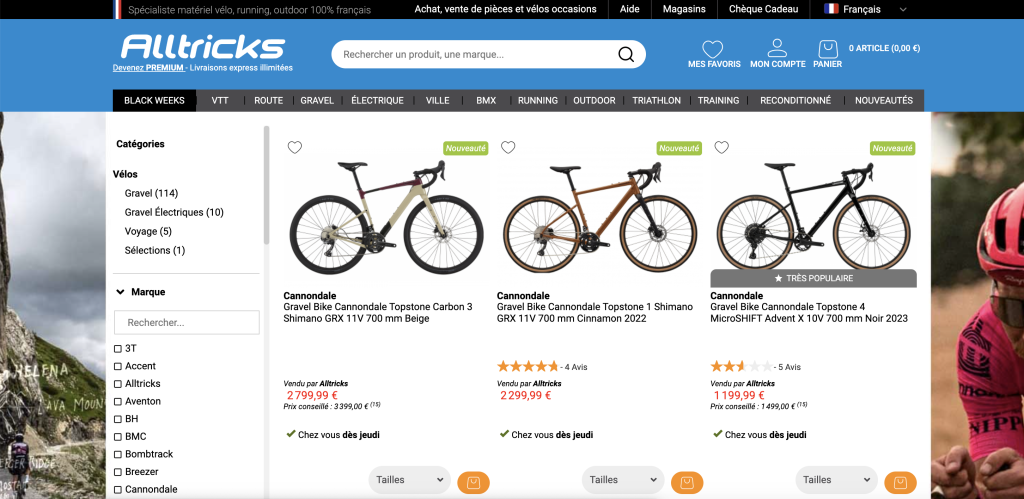
Task: Open Gravel Électriques (10) category
Action: (174, 212)
